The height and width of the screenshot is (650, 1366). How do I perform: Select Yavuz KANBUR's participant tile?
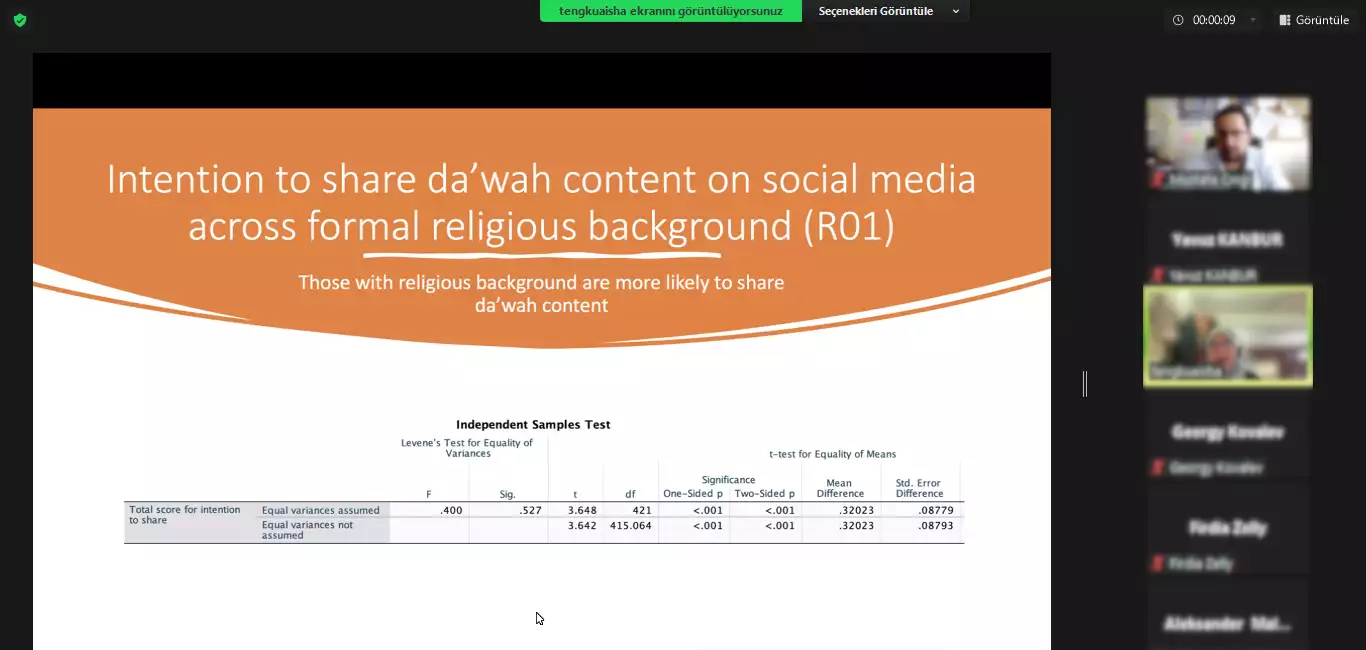click(1227, 240)
